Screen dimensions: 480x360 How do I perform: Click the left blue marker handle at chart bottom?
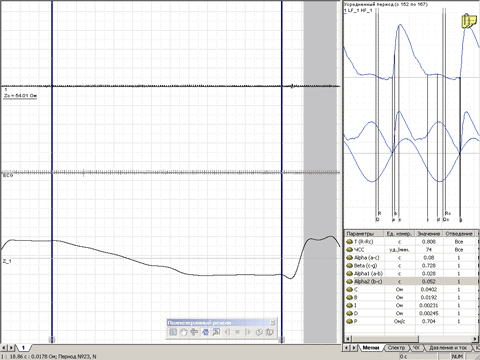click(x=52, y=340)
